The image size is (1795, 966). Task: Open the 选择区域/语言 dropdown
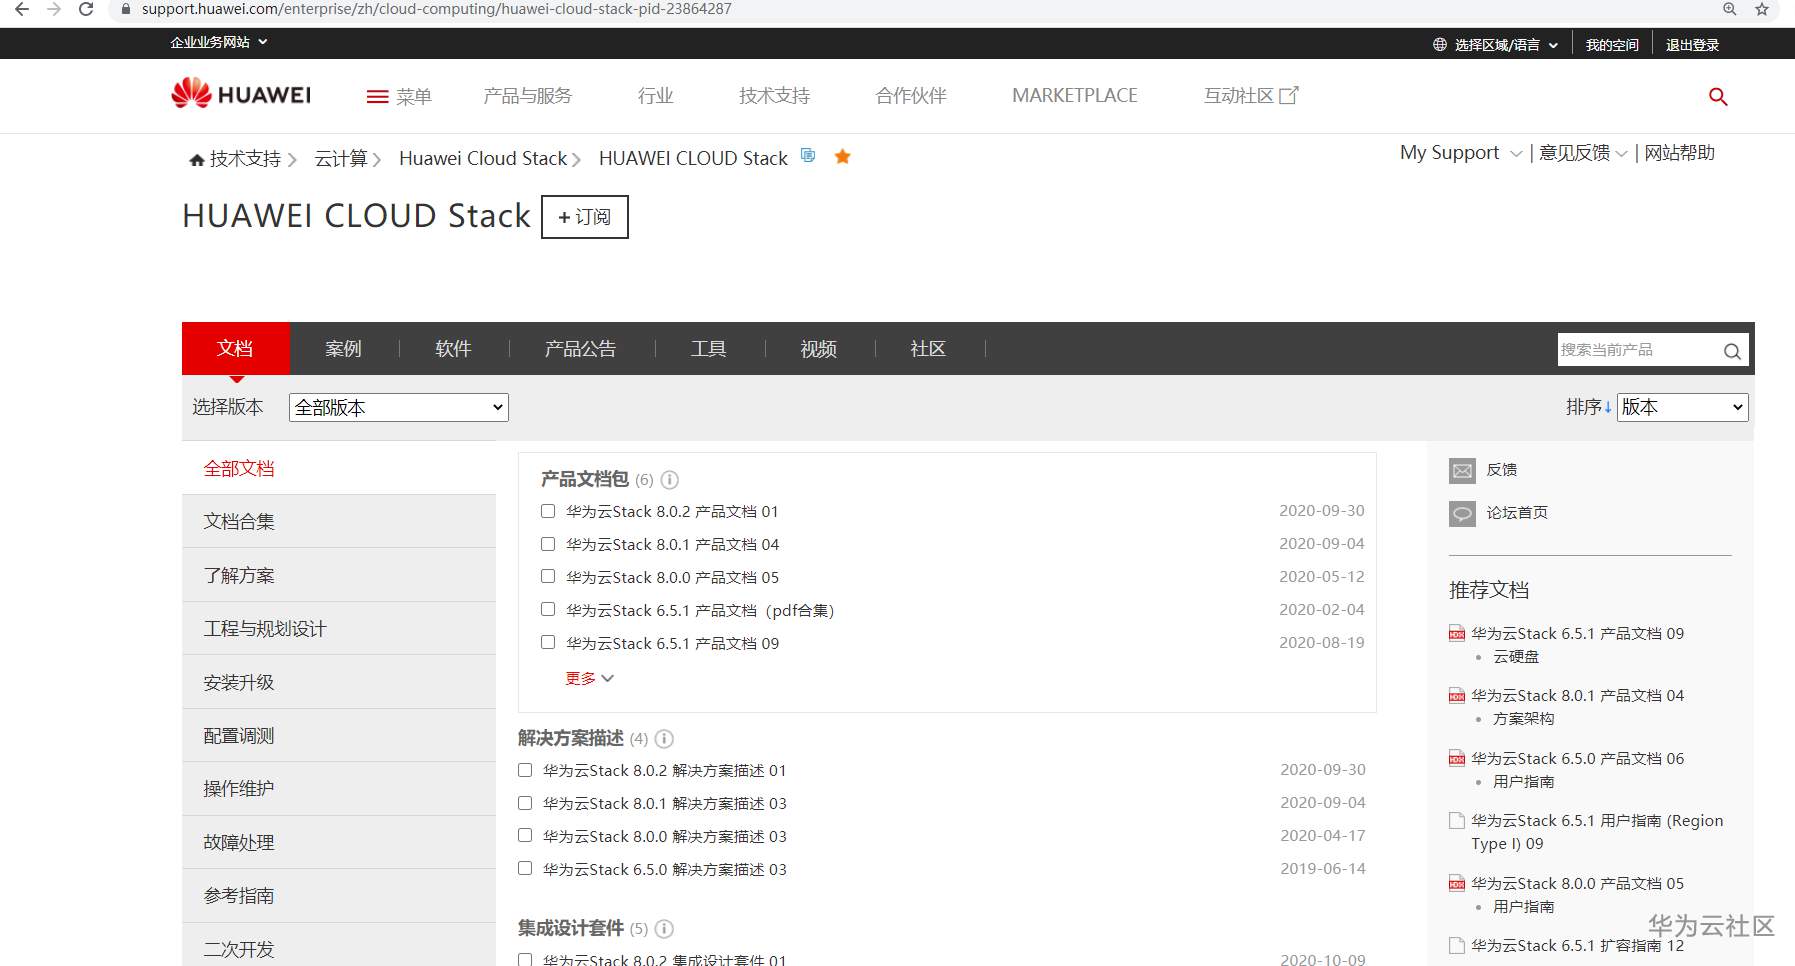[1506, 45]
